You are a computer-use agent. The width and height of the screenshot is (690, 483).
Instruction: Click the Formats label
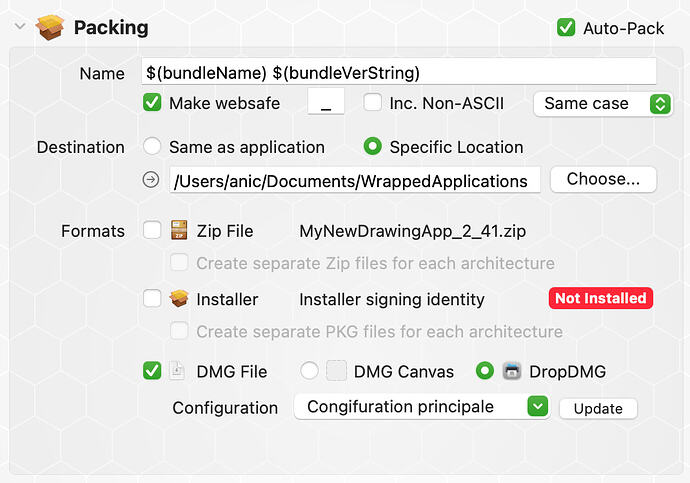[x=93, y=231]
